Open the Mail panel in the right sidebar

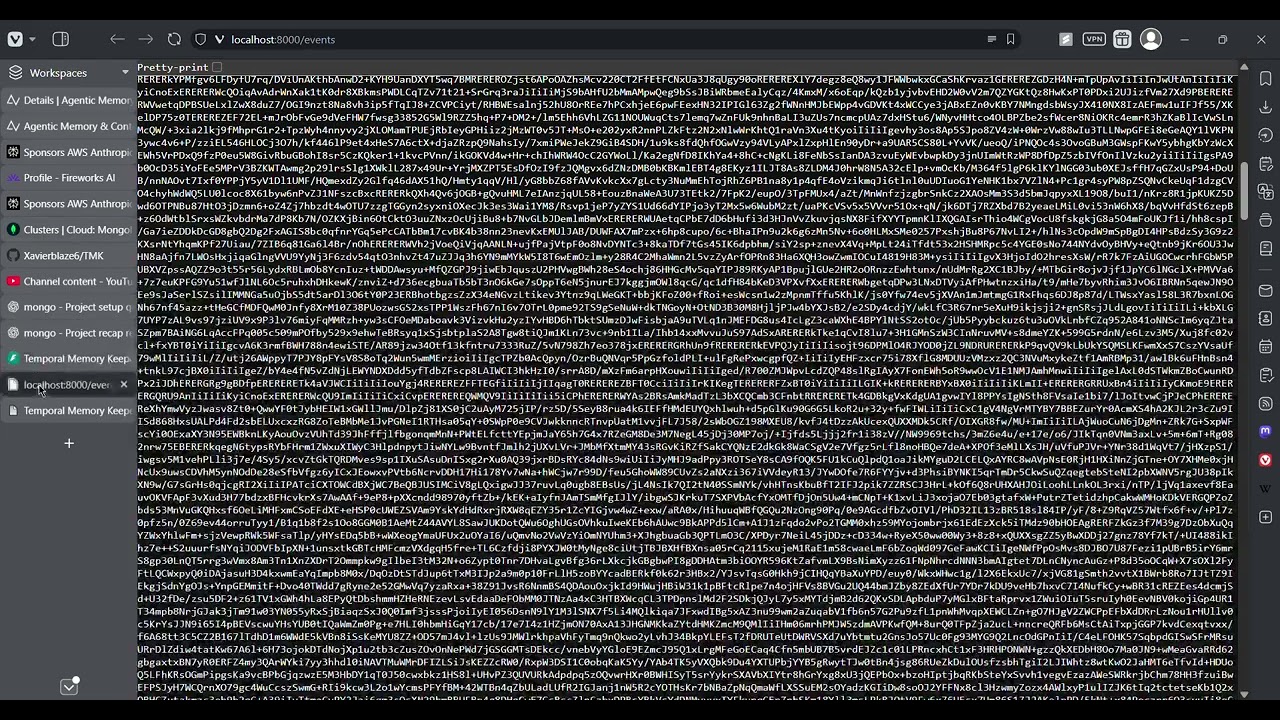(1265, 290)
